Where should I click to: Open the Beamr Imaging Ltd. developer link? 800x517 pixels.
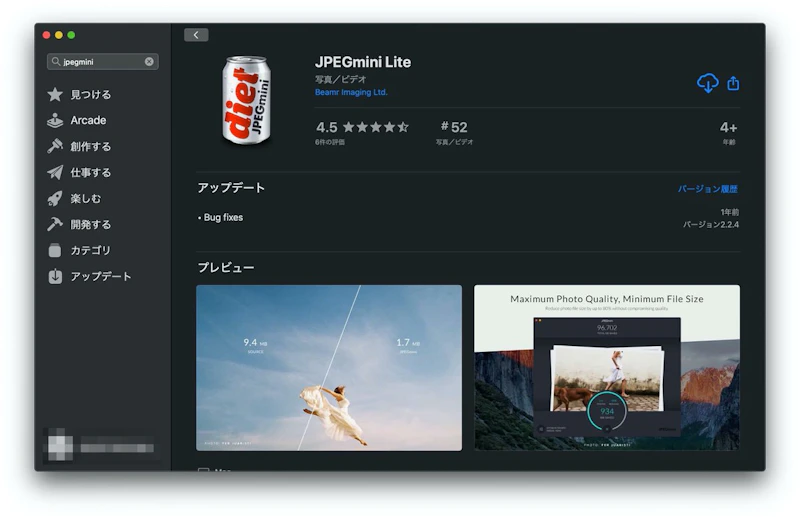pyautogui.click(x=351, y=92)
